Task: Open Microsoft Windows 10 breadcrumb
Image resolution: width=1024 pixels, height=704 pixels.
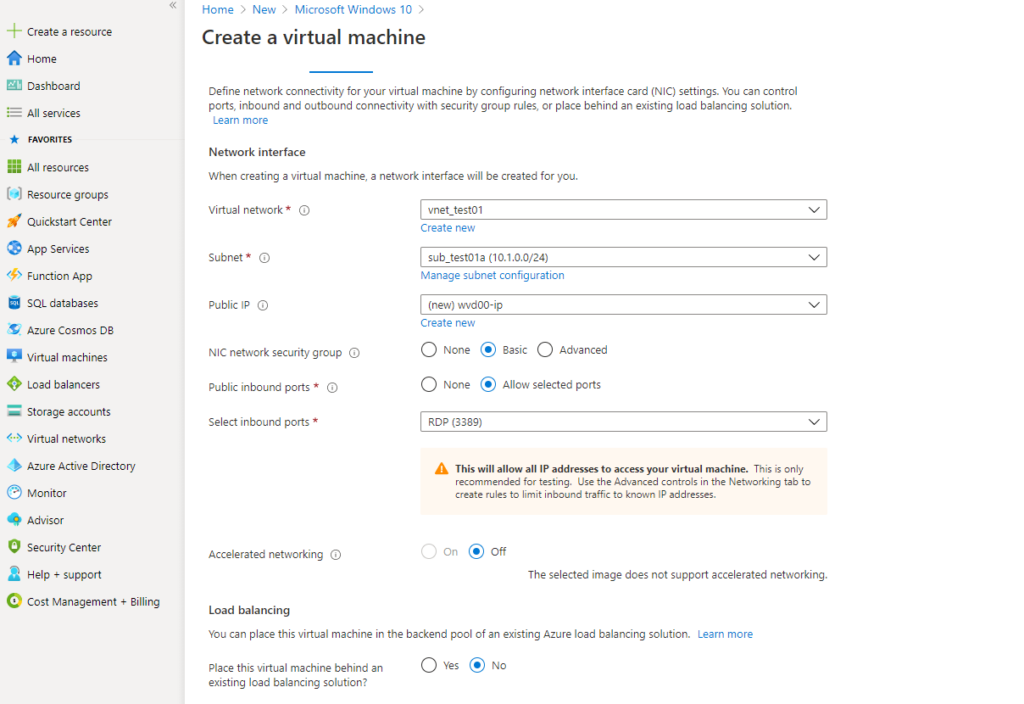Action: click(353, 9)
